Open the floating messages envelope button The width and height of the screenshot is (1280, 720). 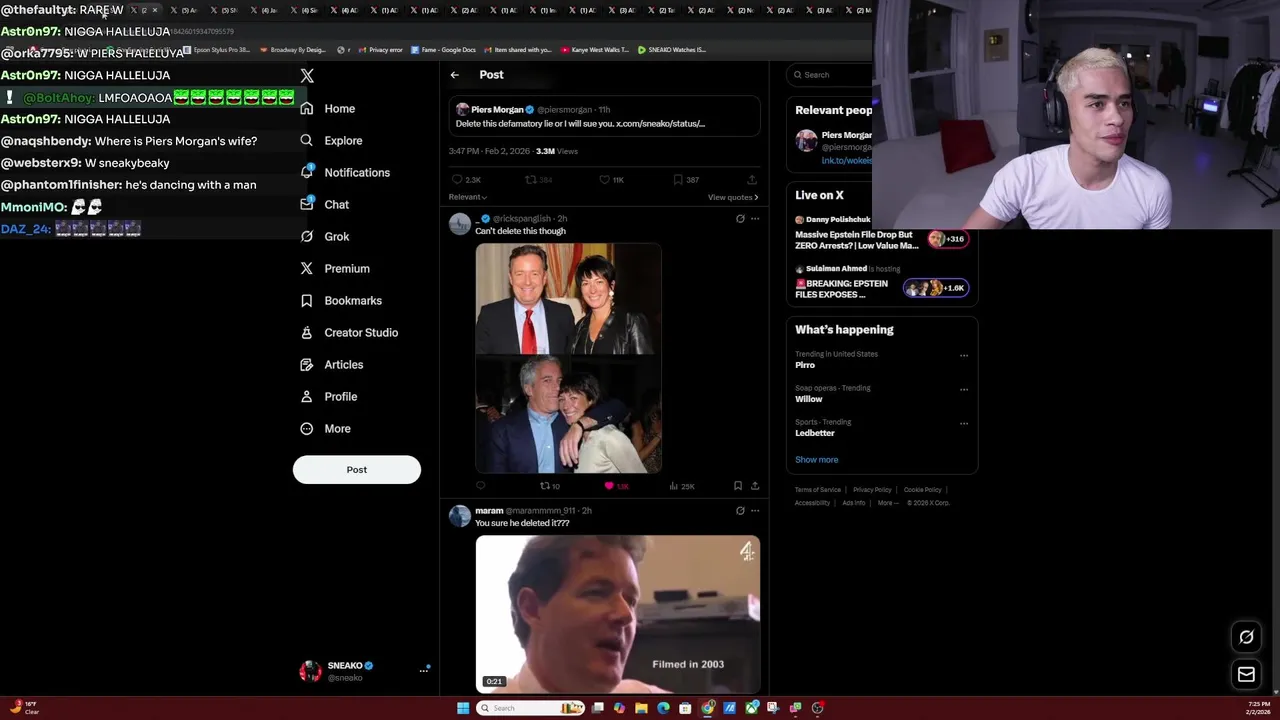[x=1246, y=675]
